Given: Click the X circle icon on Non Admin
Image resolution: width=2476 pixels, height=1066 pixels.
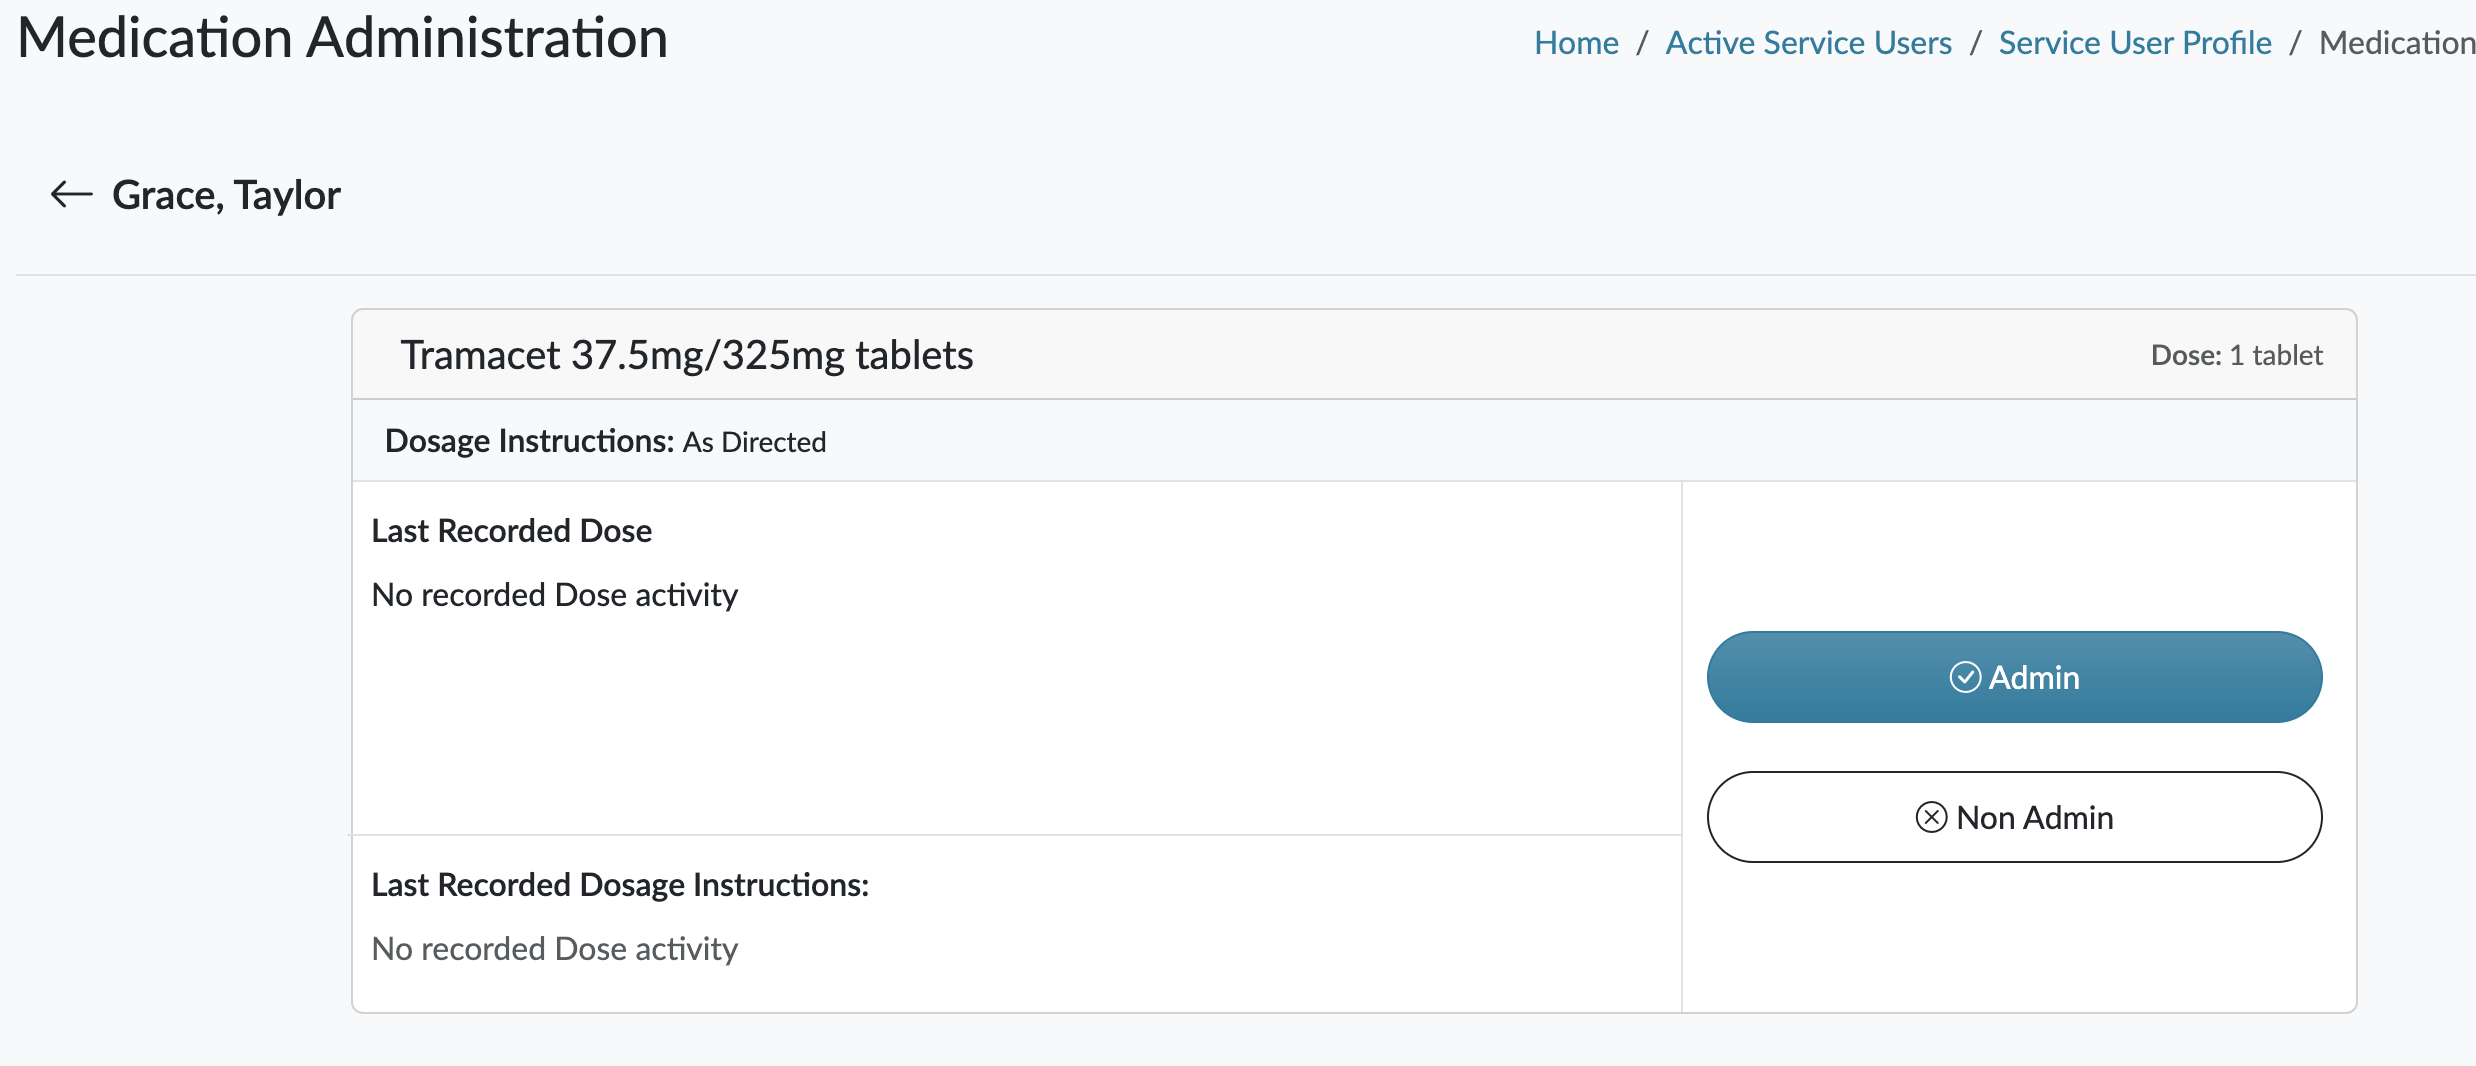Looking at the screenshot, I should pos(1931,817).
